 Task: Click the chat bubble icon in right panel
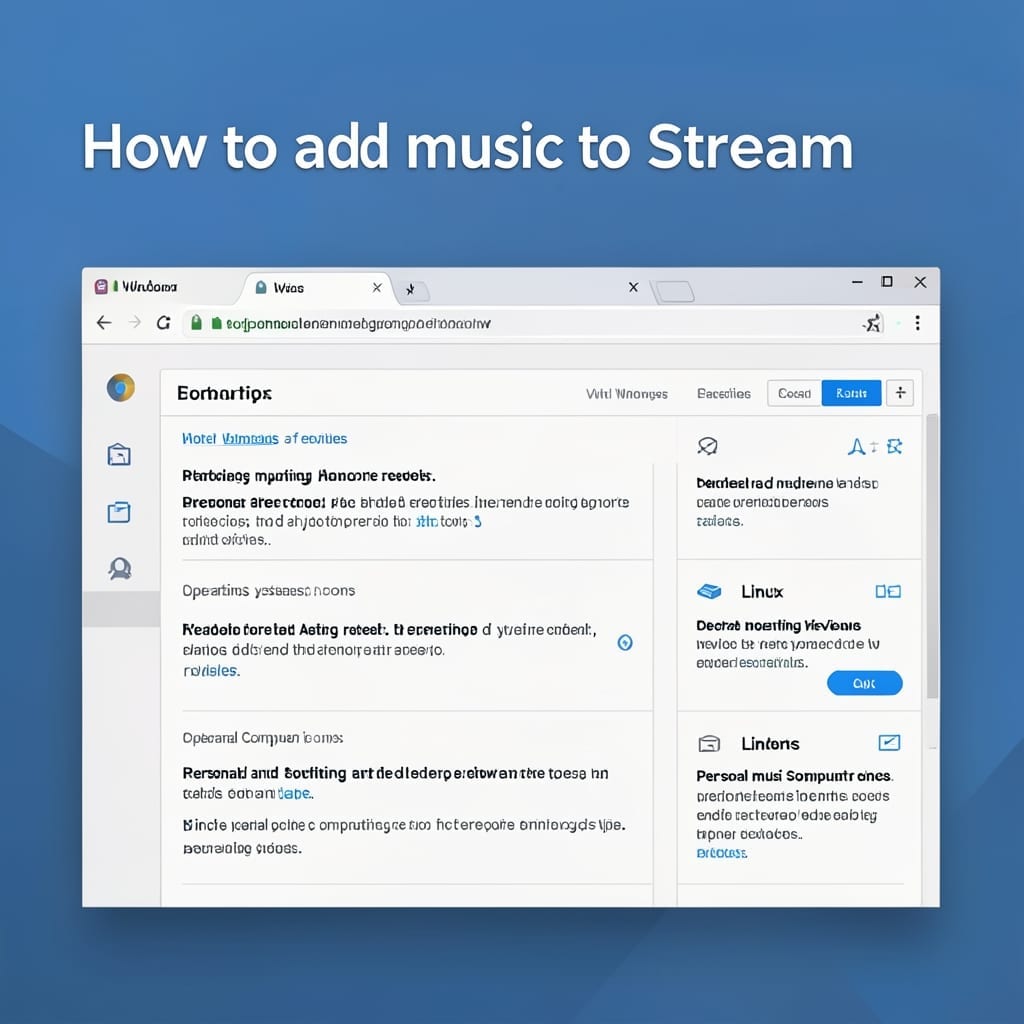[707, 446]
